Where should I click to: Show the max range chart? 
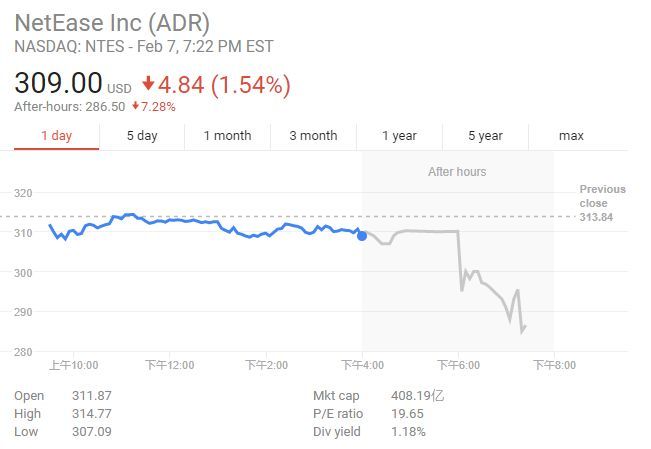tap(571, 136)
